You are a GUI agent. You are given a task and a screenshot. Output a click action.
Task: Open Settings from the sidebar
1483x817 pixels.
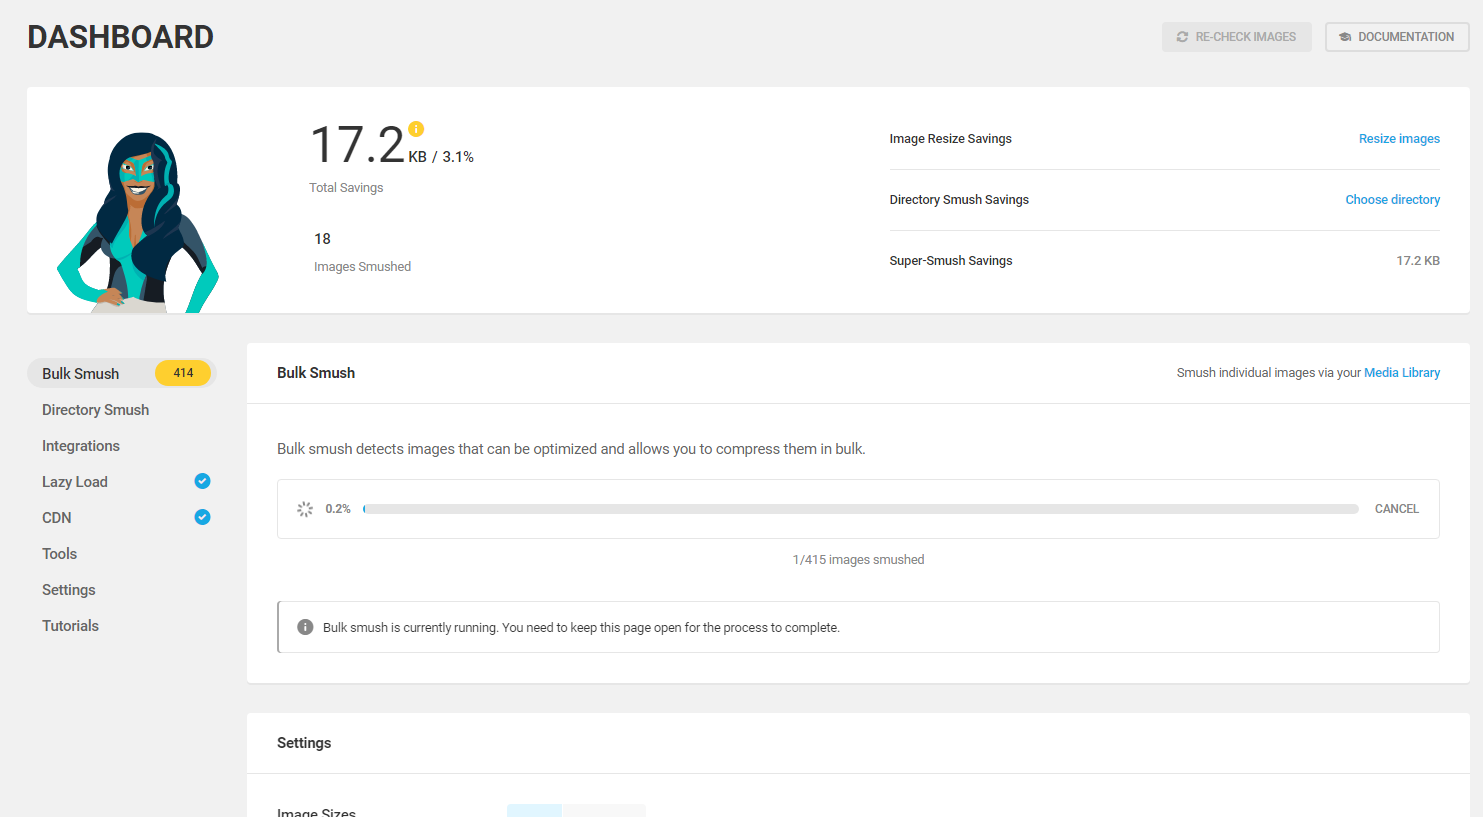point(69,590)
